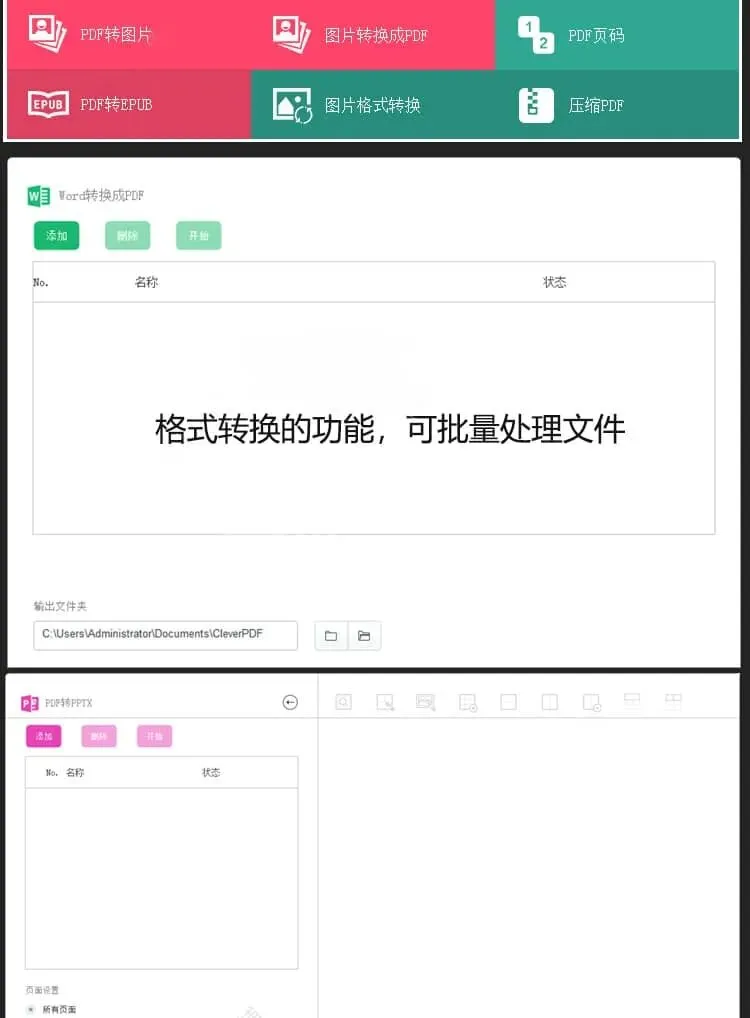Click the 输出文件夹 label
The image size is (750, 1018).
click(60, 606)
